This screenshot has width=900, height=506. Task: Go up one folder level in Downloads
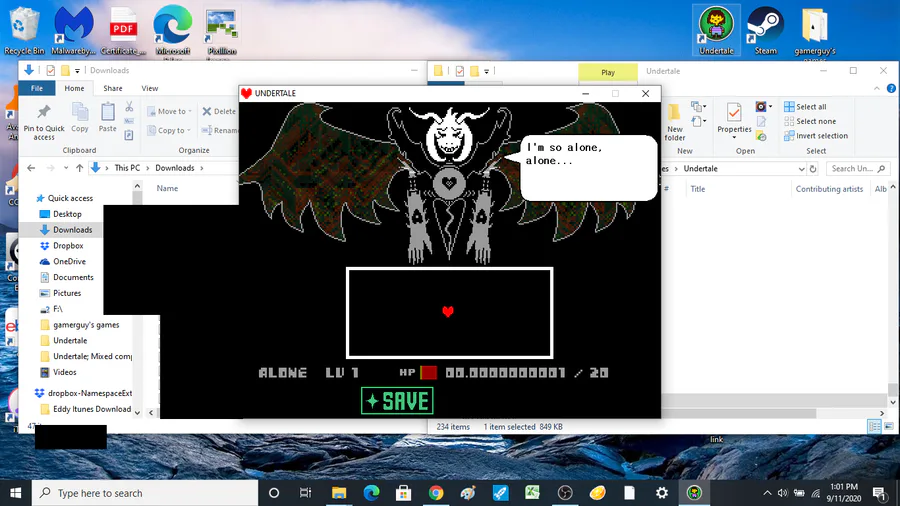coord(79,168)
